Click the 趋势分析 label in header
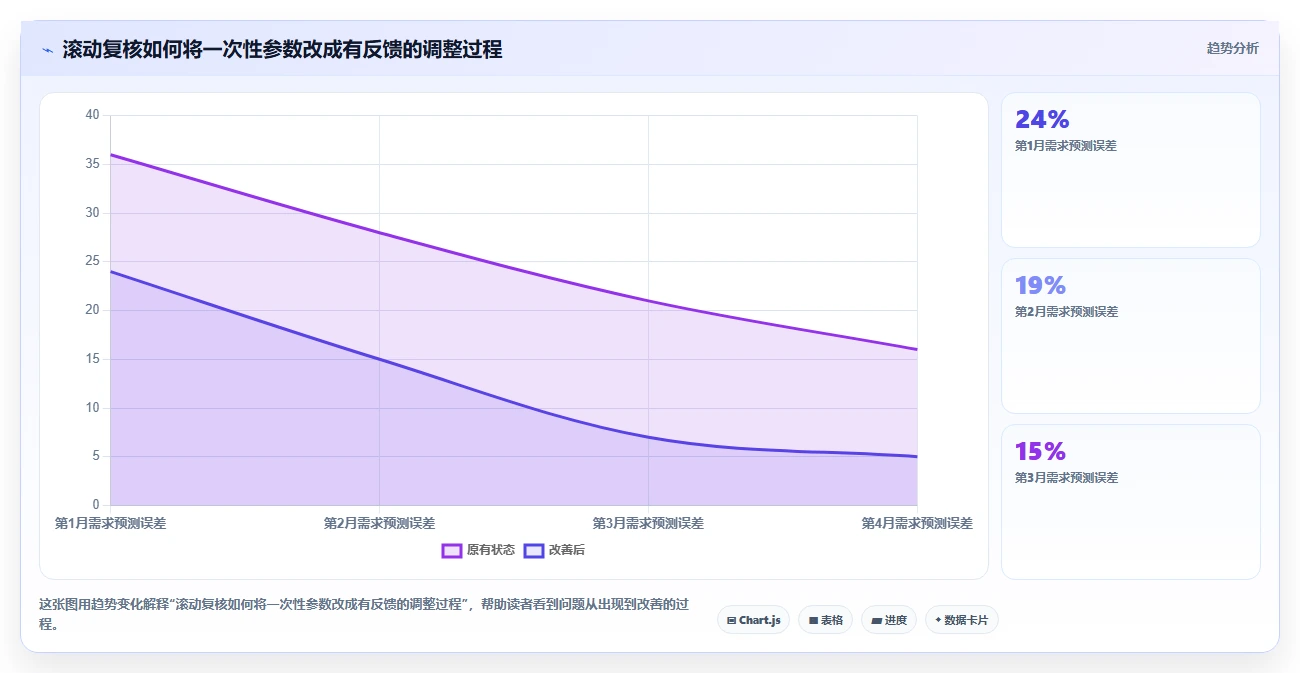 [1233, 48]
